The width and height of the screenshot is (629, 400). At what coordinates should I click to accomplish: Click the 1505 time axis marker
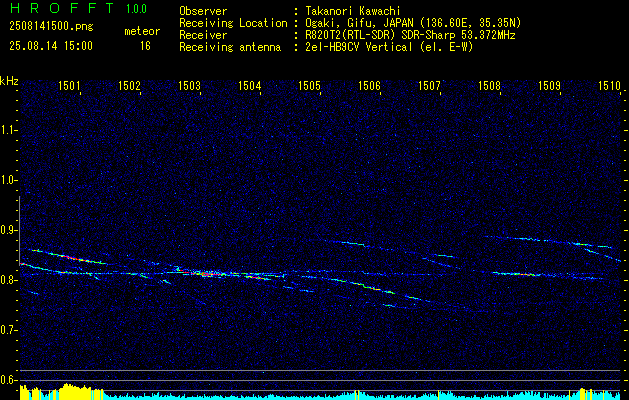pos(310,85)
